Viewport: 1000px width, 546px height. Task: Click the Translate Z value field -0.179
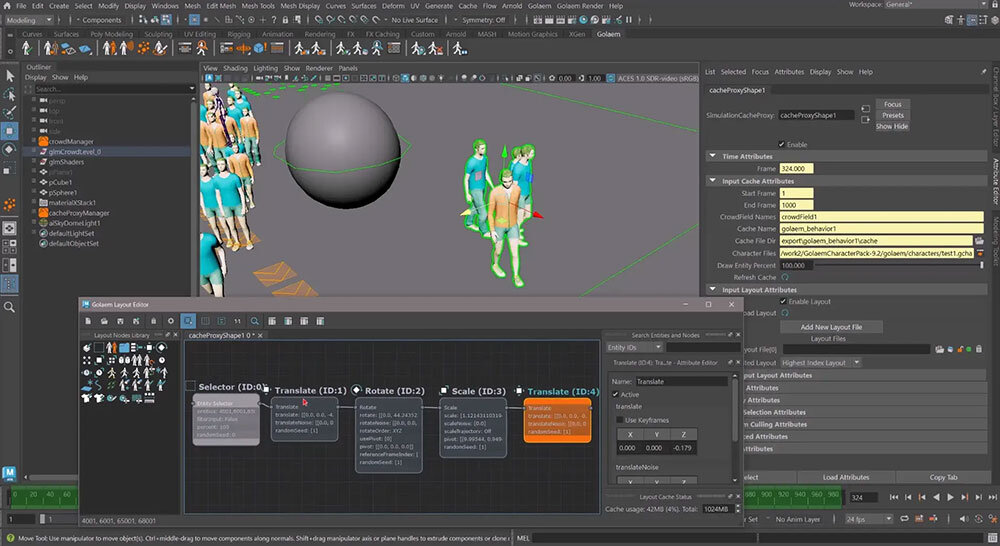tap(682, 448)
